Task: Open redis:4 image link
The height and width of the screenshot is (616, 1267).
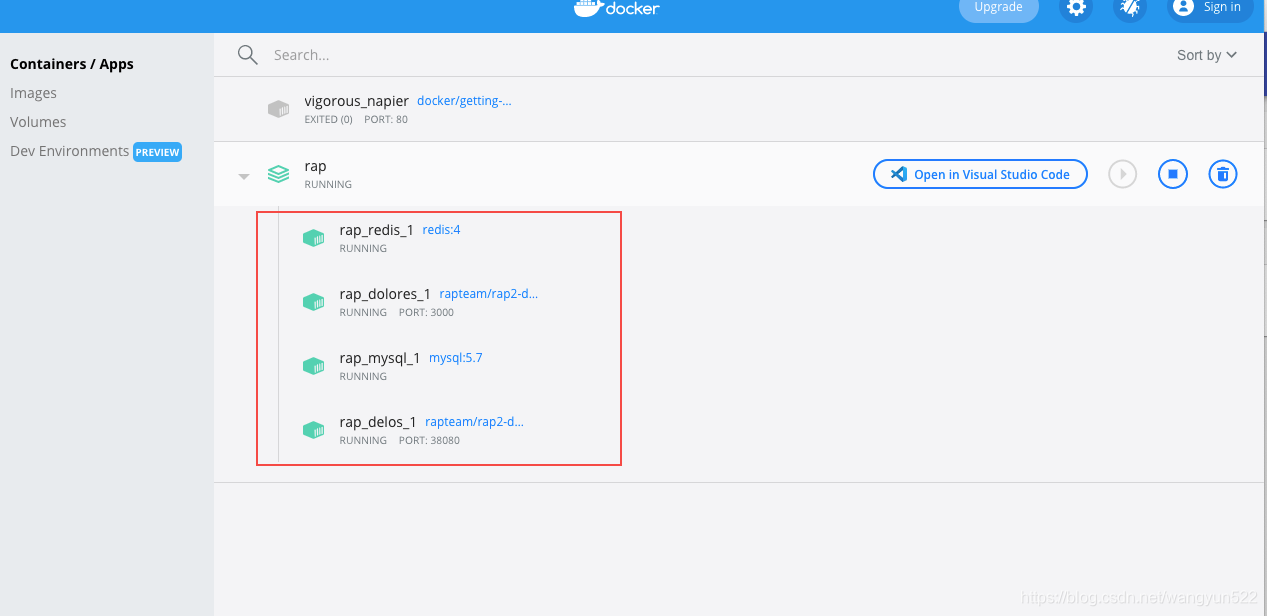Action: (x=441, y=230)
